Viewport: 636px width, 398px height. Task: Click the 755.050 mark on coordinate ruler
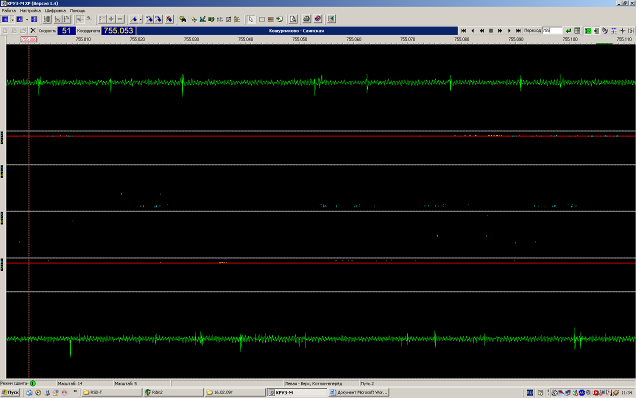click(x=300, y=39)
